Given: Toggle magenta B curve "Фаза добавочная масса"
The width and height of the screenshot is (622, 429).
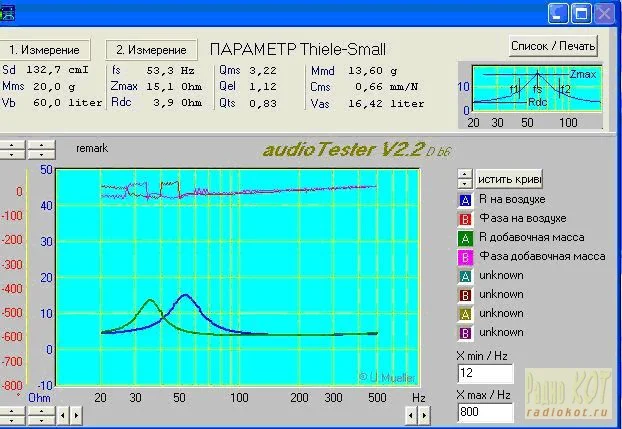Looking at the screenshot, I should click(464, 256).
